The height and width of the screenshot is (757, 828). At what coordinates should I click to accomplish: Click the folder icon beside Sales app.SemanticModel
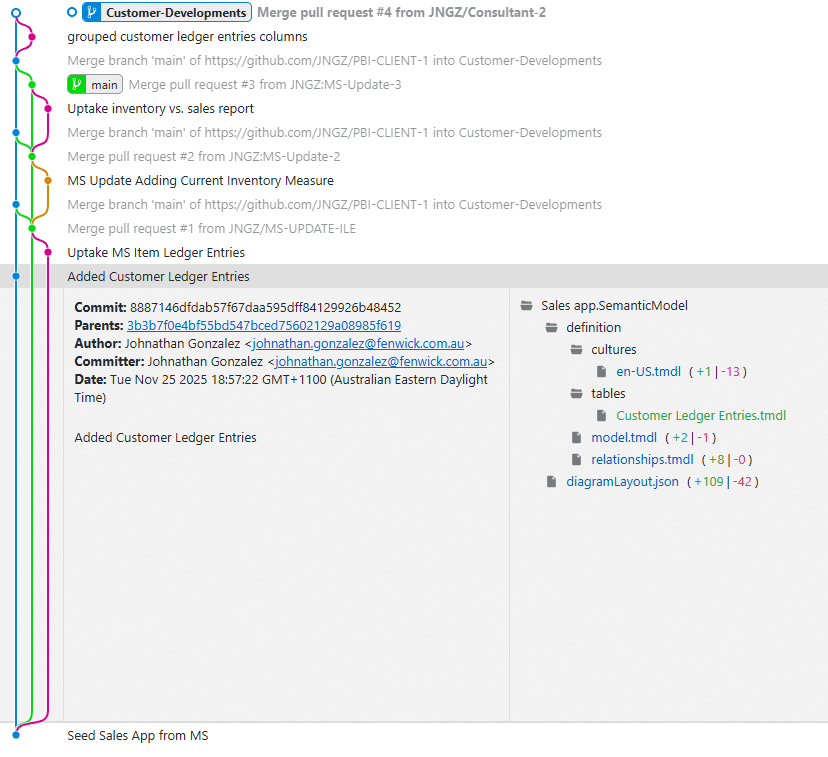525,306
